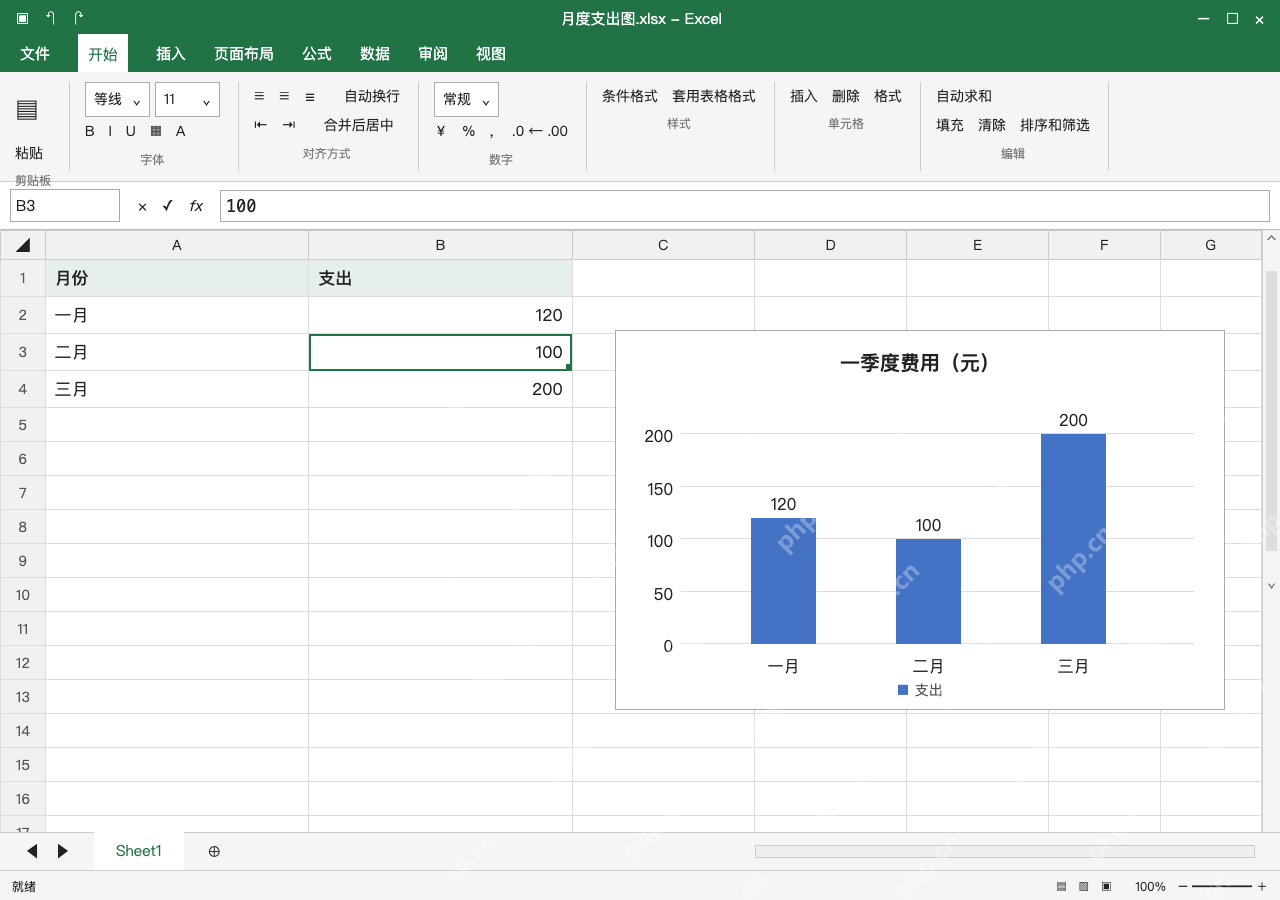Image resolution: width=1280 pixels, height=900 pixels.
Task: Cancel formula entry with × icon
Action: tap(142, 206)
